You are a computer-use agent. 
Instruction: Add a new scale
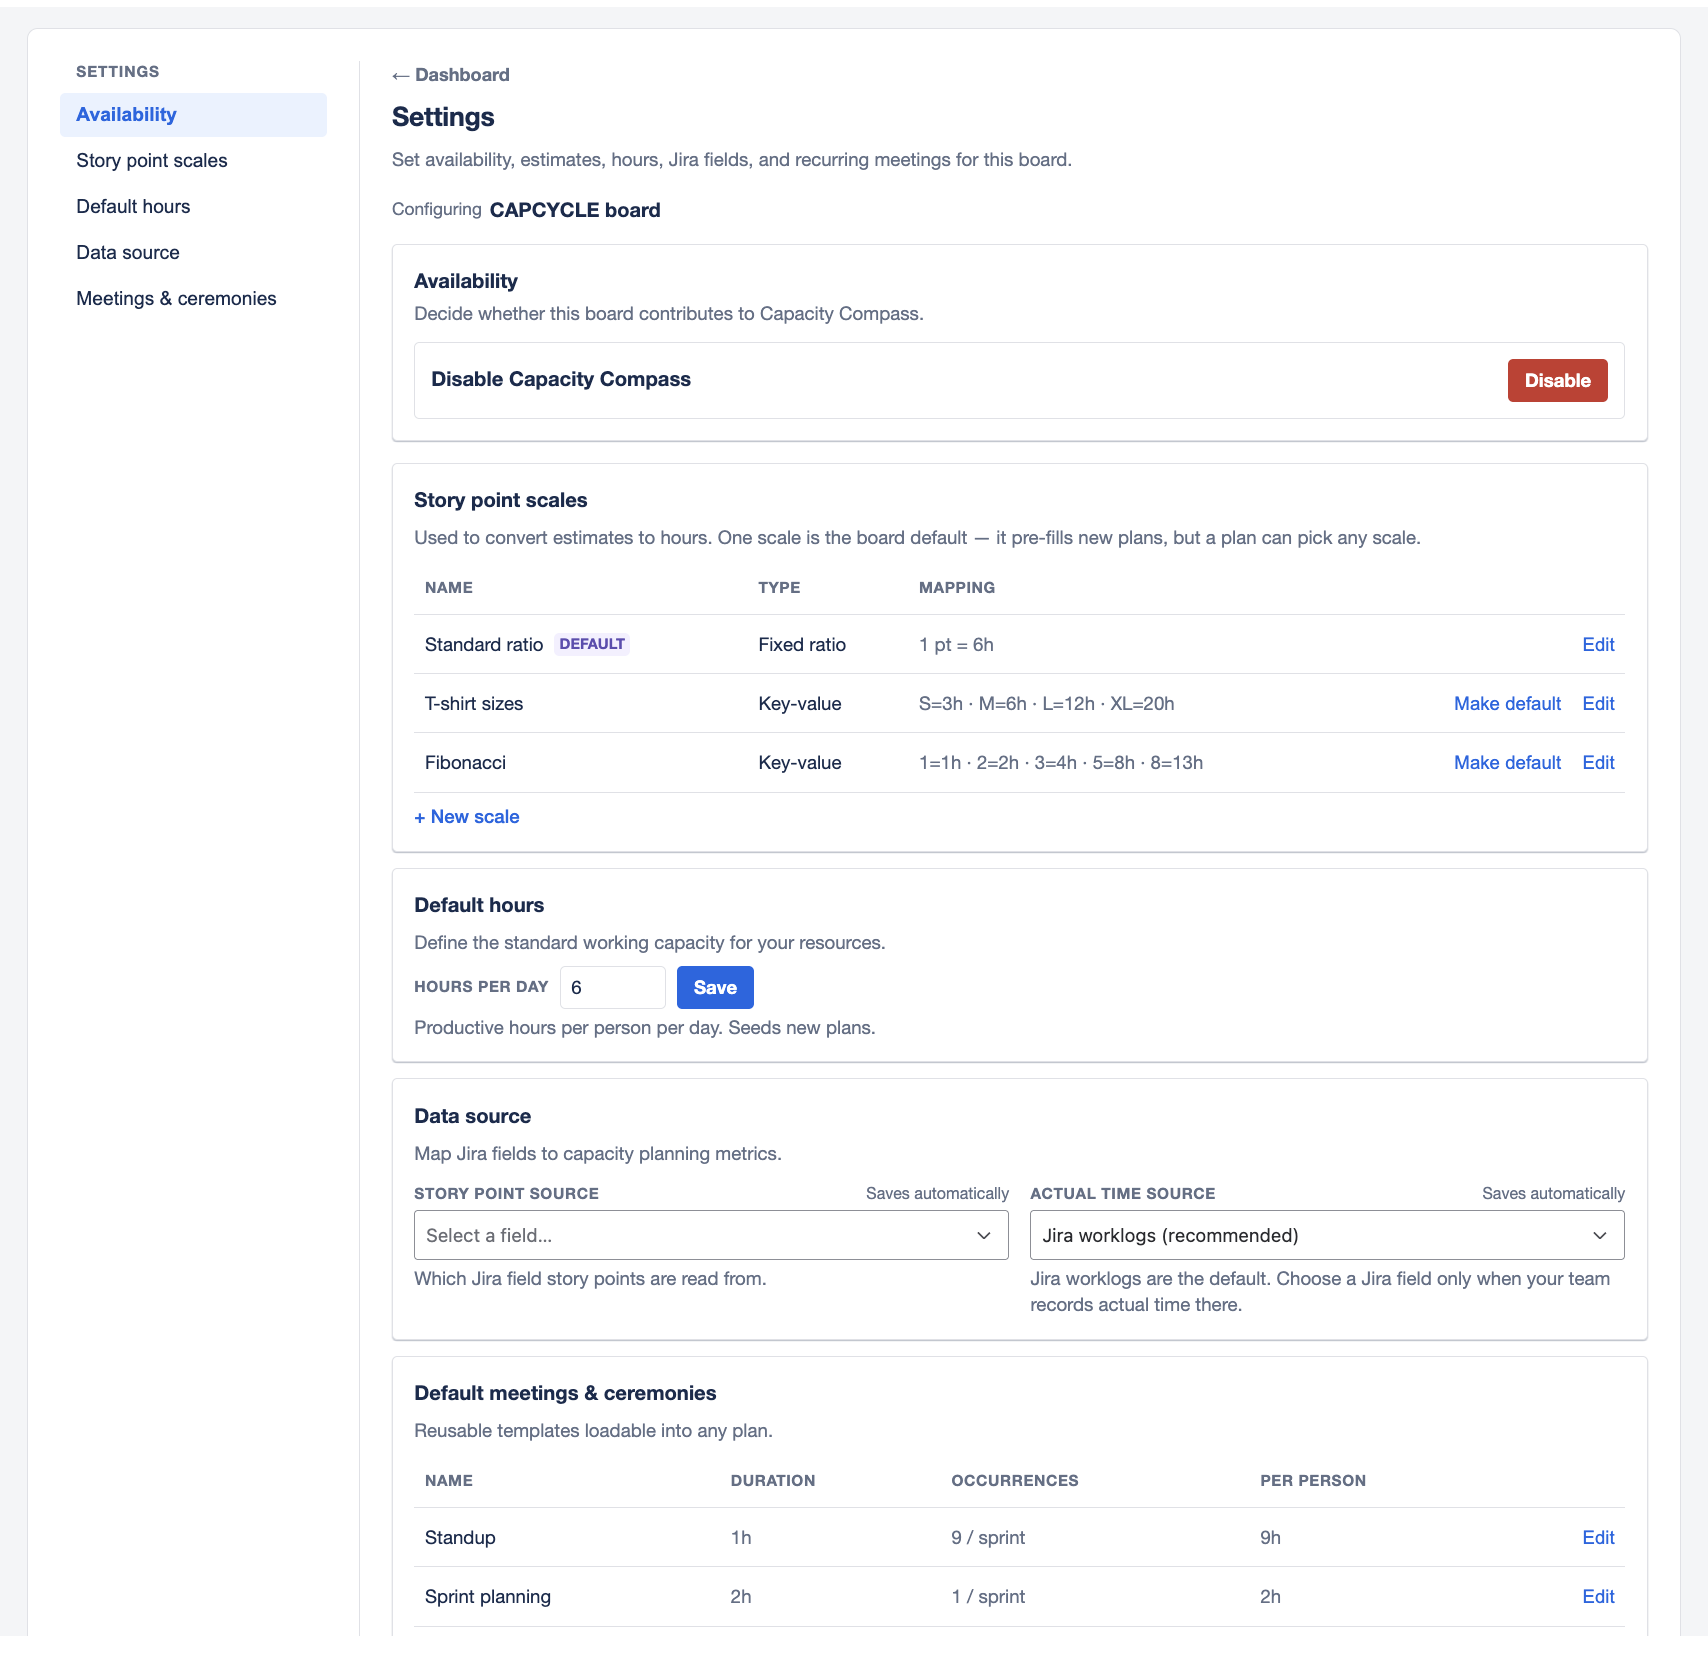coord(467,817)
